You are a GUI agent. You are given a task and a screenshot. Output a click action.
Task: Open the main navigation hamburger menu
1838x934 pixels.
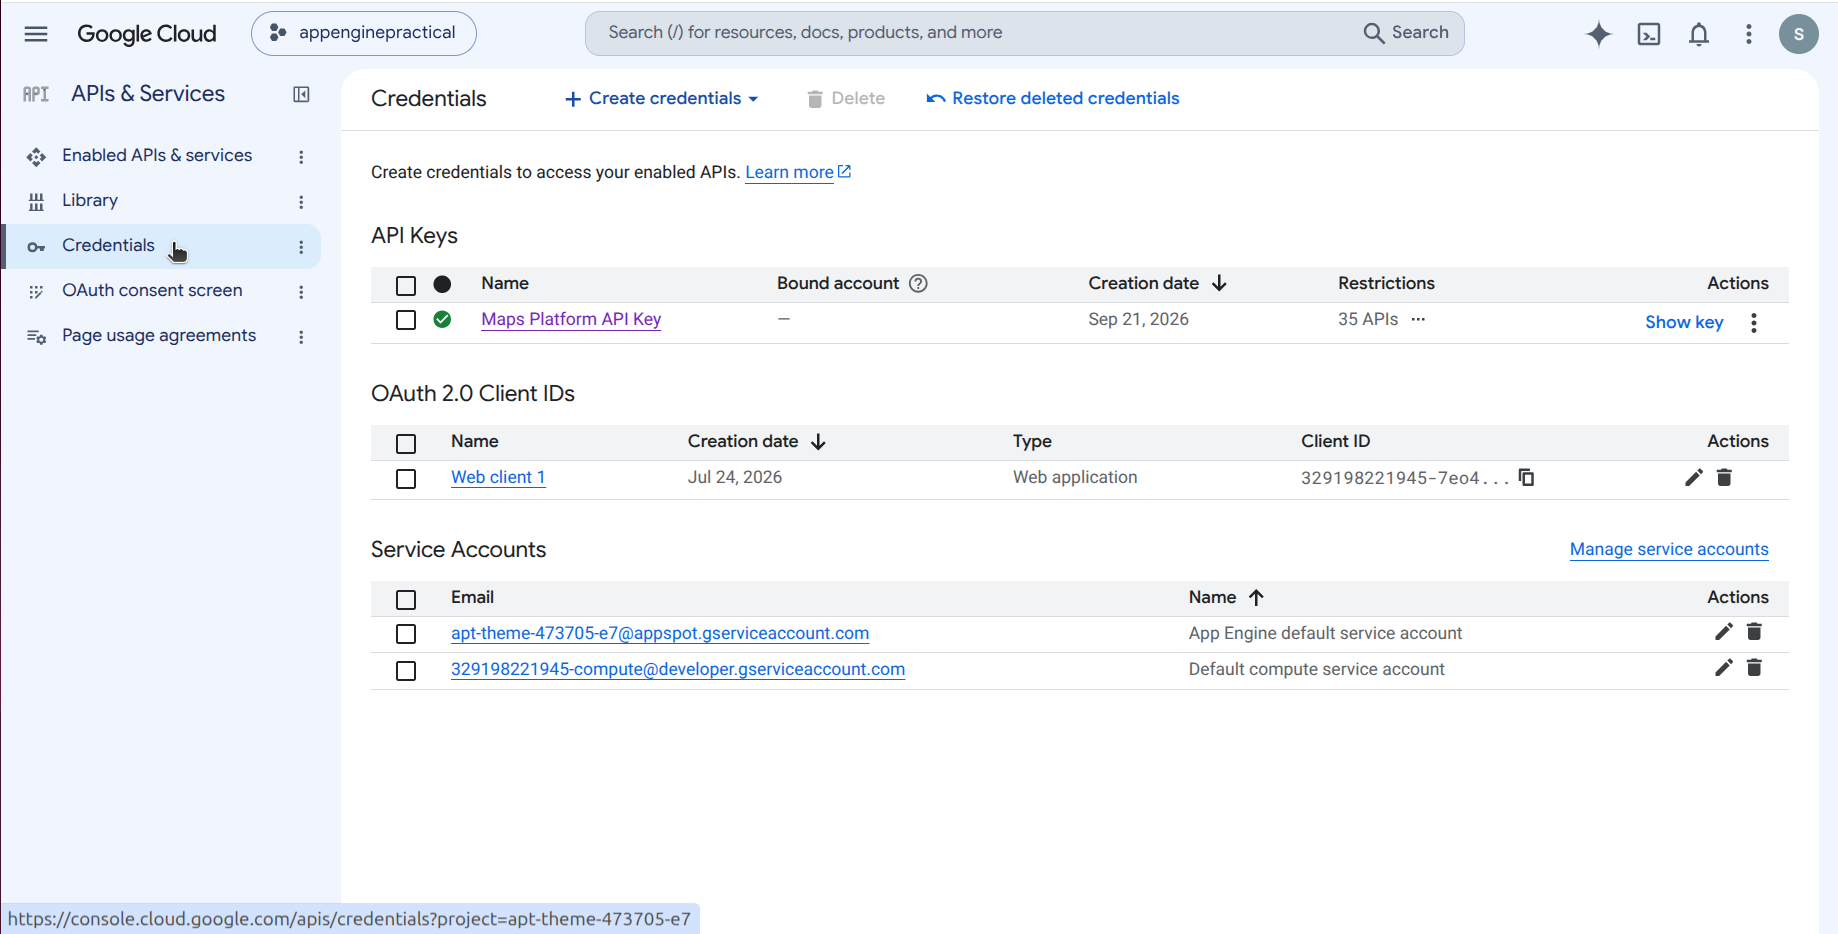coord(36,34)
